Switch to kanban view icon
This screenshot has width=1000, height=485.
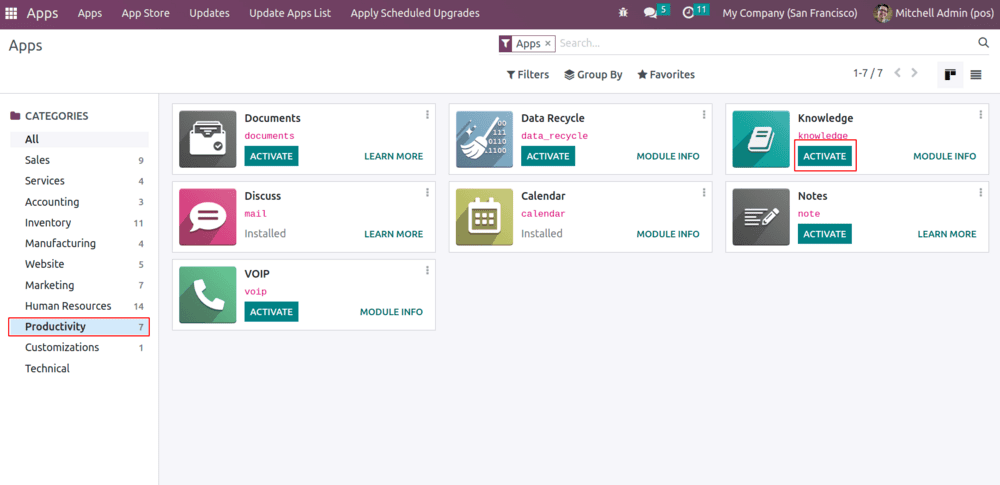950,74
